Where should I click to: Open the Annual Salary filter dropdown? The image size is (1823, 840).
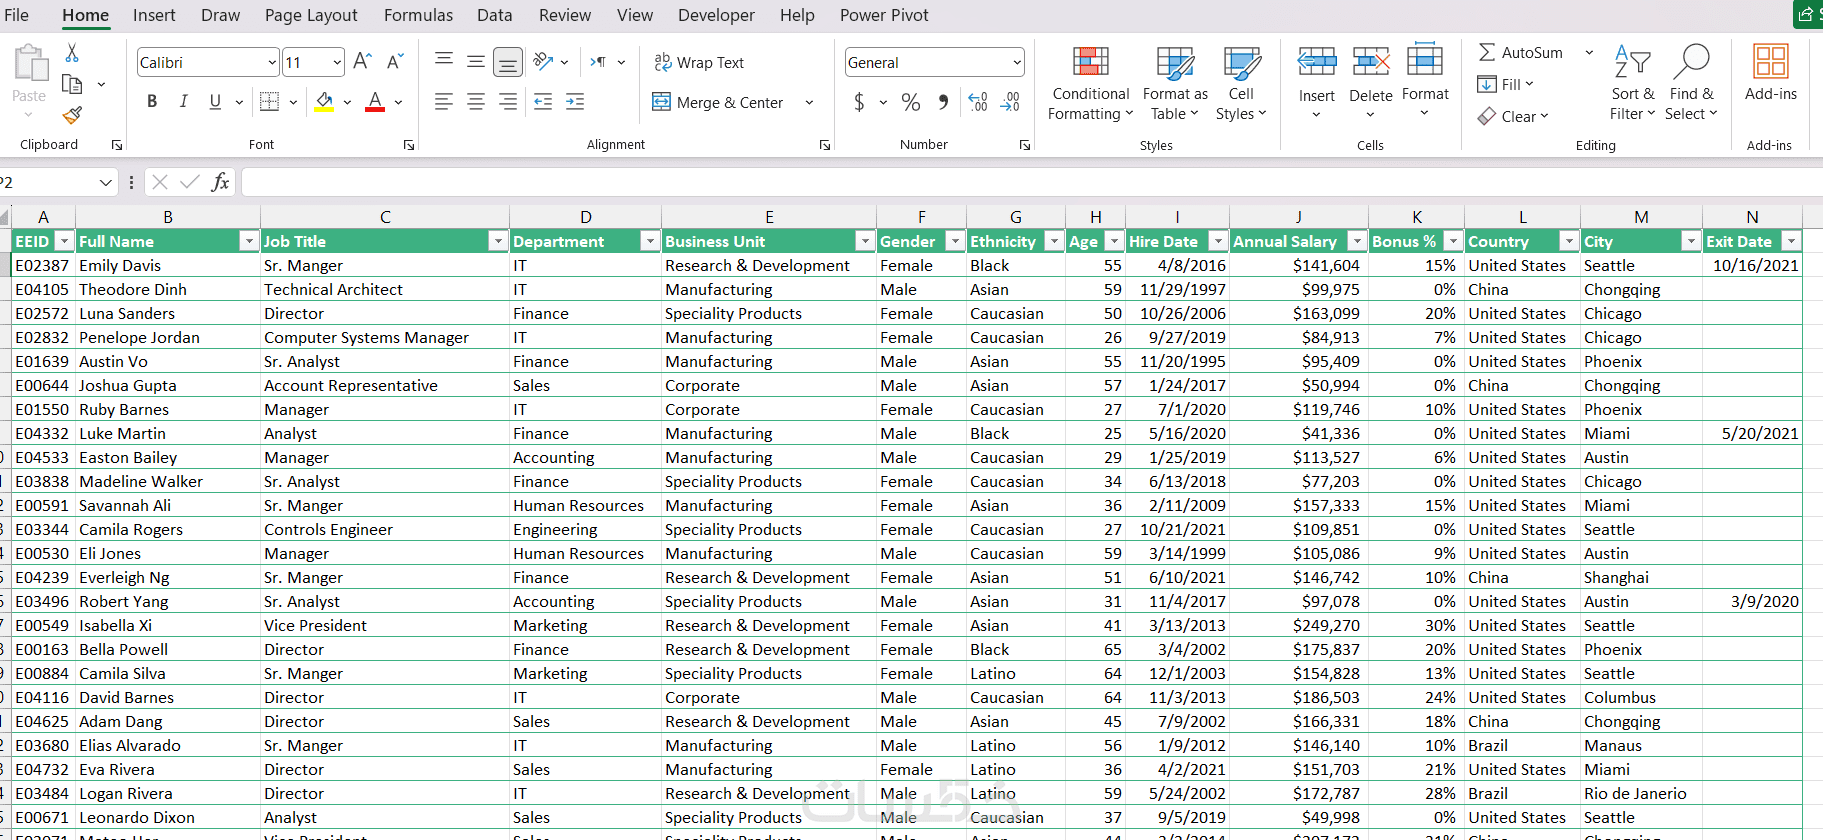click(1357, 241)
